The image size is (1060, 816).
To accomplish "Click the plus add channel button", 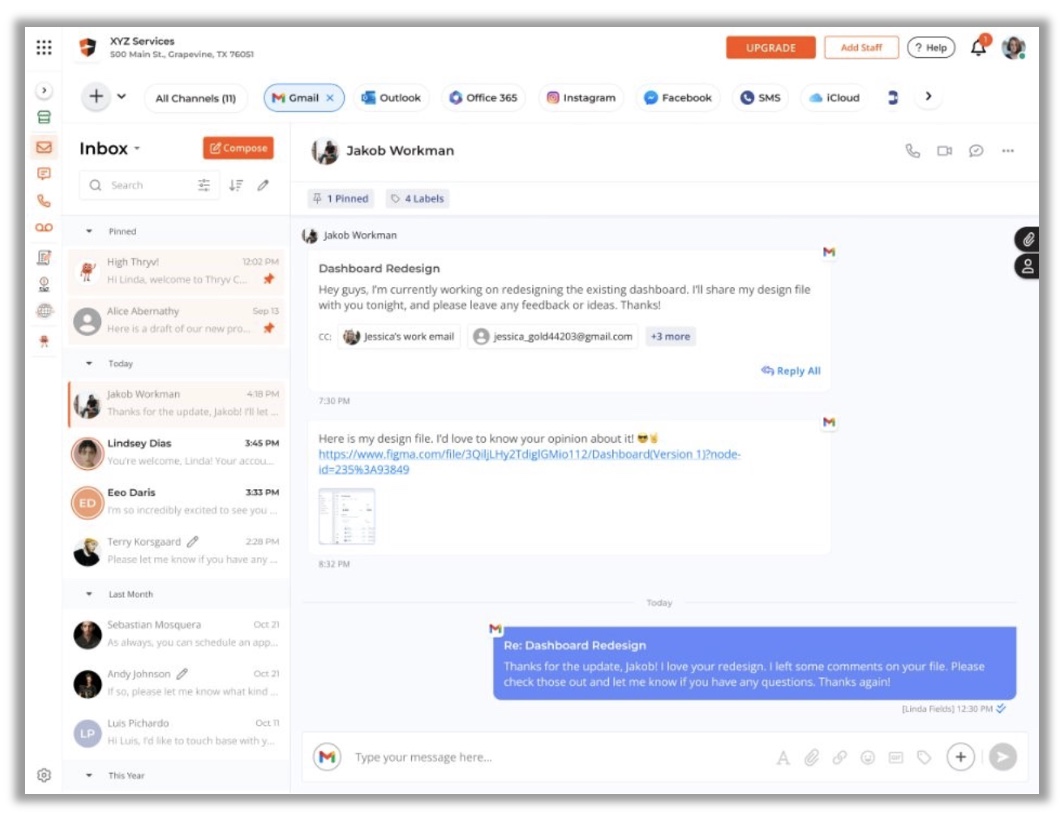I will 97,97.
